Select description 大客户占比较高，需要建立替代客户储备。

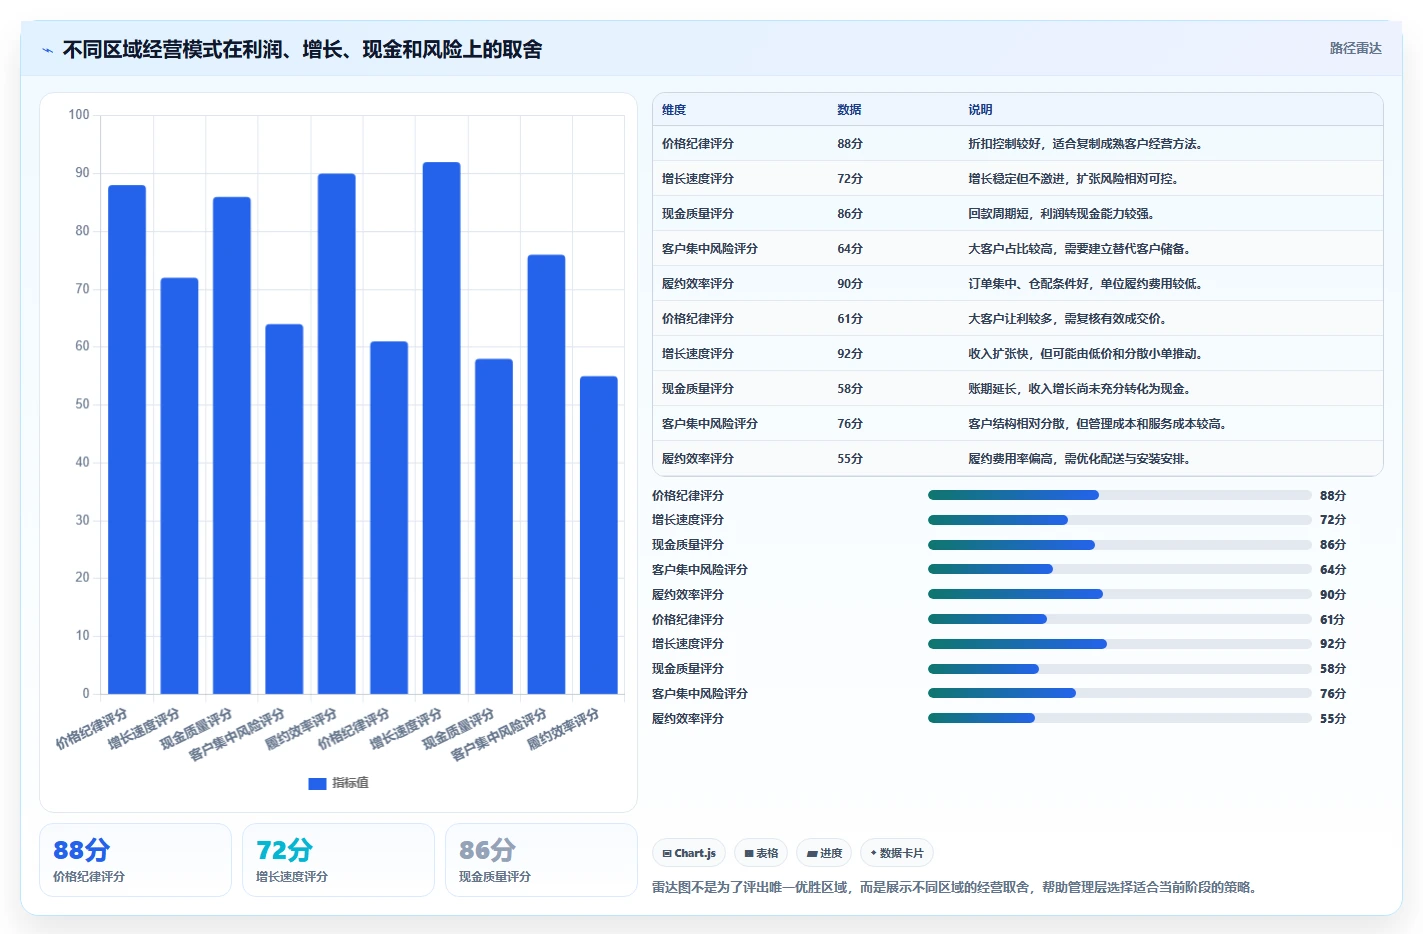(1079, 249)
